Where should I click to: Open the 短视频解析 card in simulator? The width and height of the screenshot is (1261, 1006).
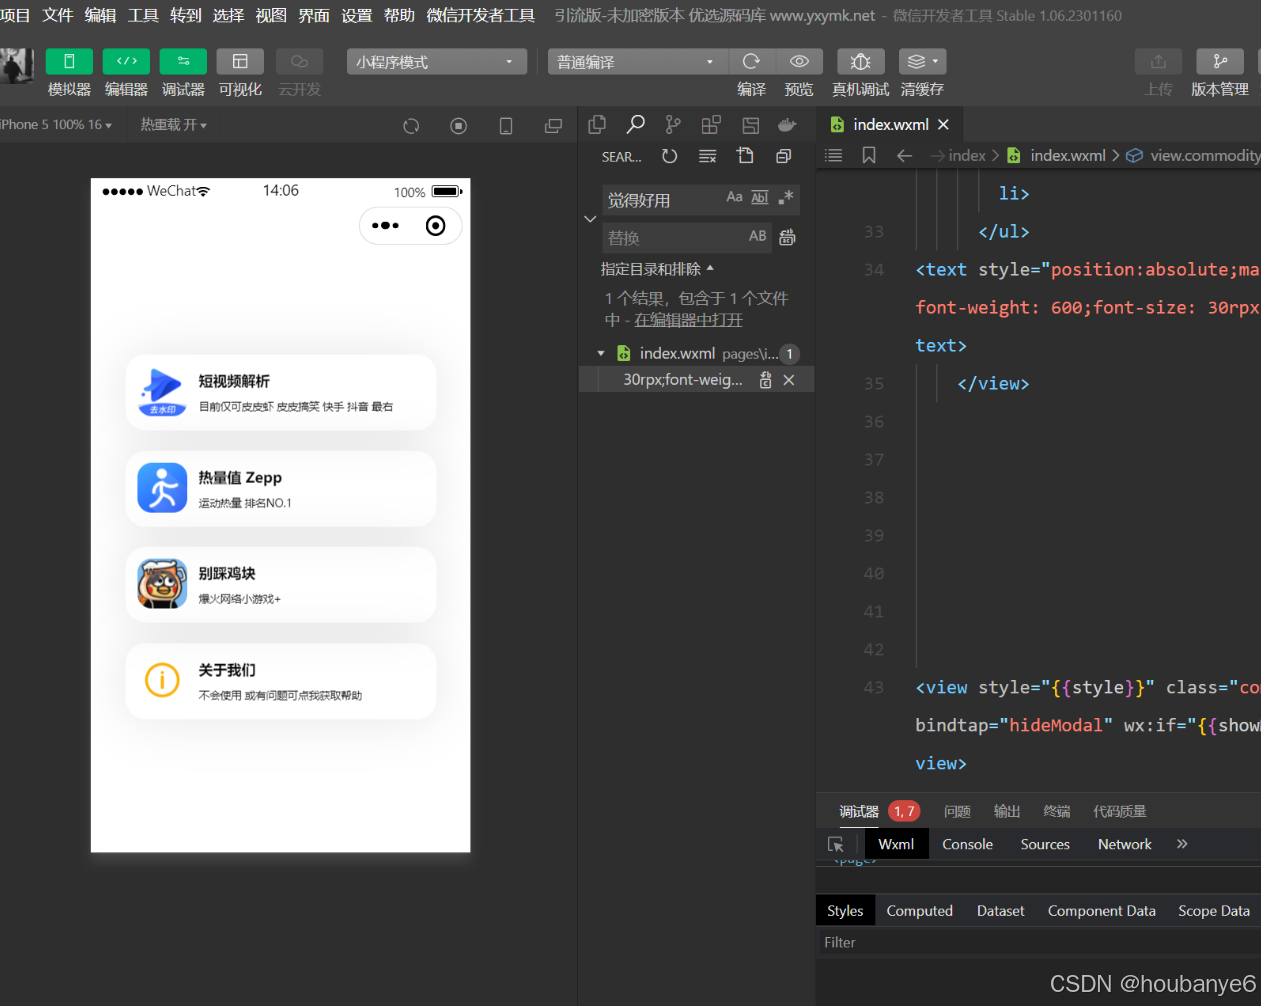(x=281, y=392)
